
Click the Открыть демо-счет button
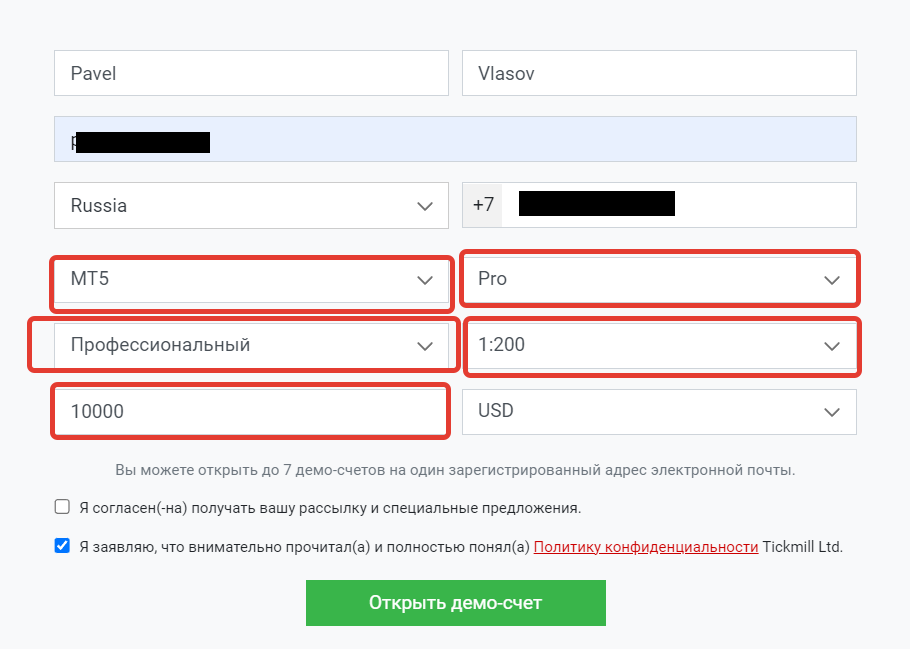pyautogui.click(x=456, y=603)
